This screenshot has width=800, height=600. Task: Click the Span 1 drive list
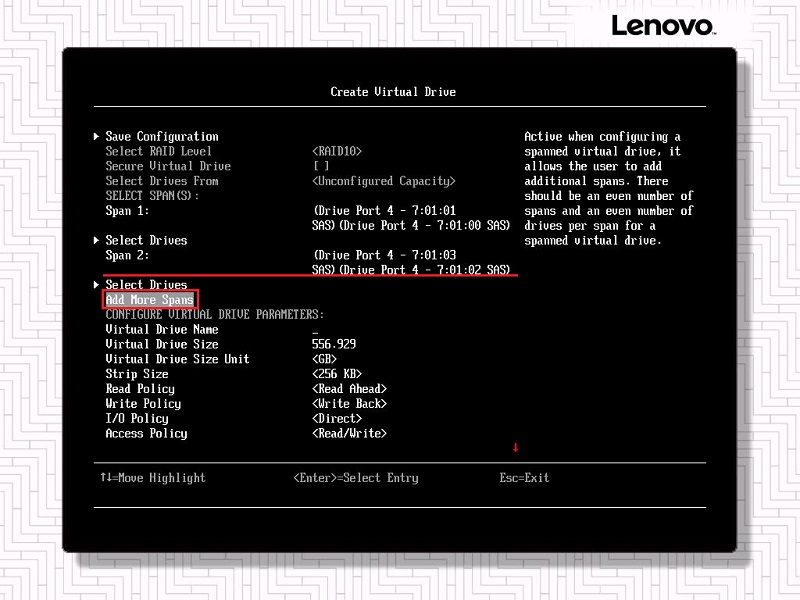pyautogui.click(x=411, y=218)
